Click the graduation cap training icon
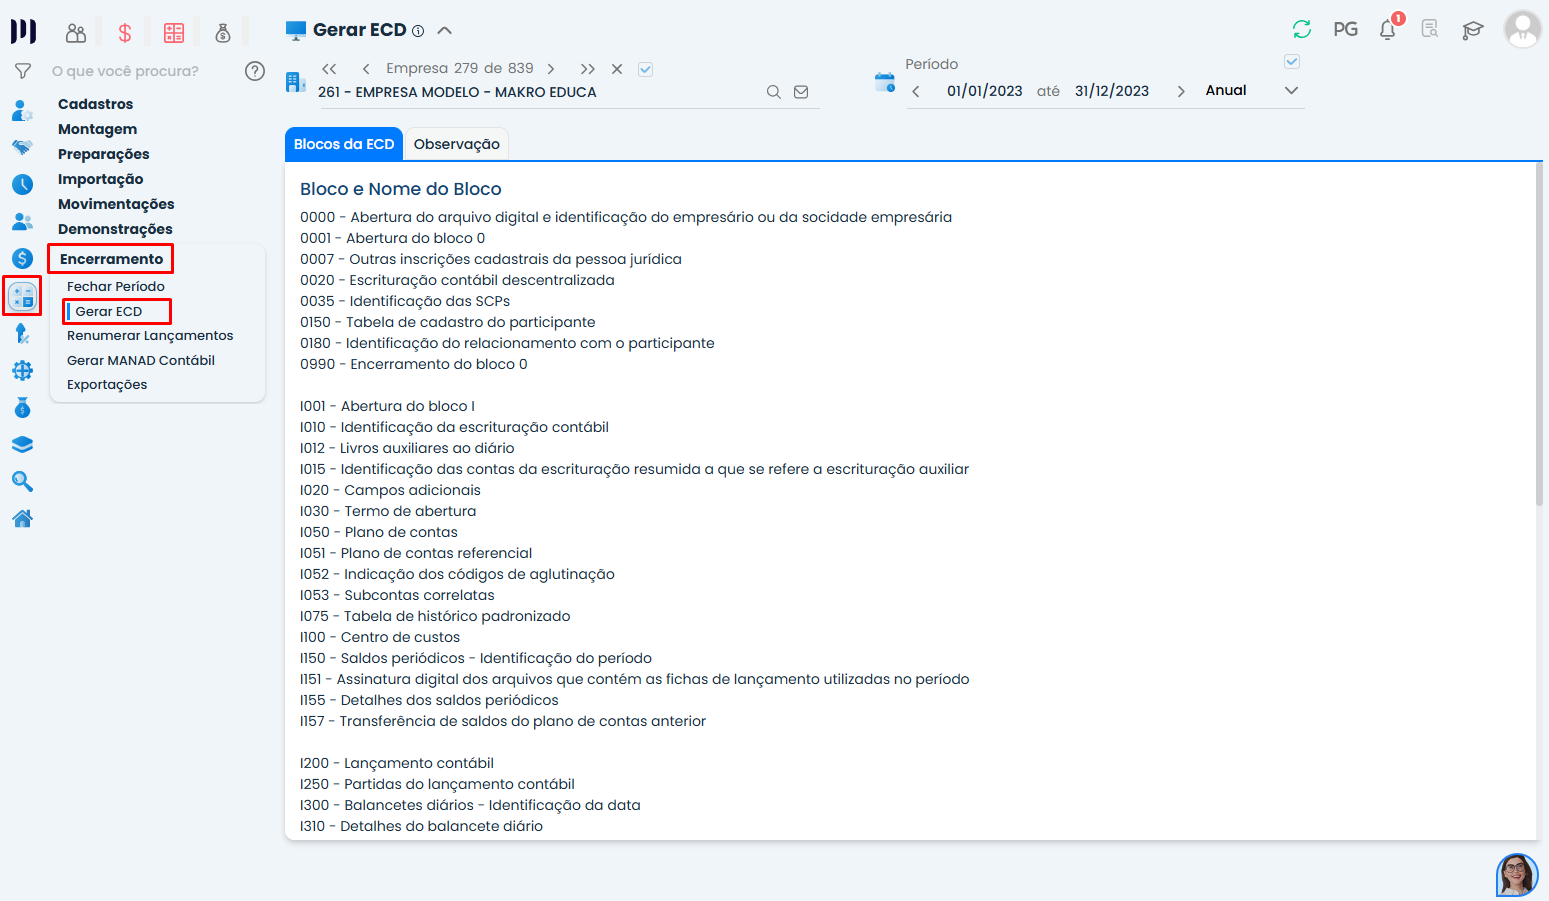Viewport: 1549px width, 901px height. tap(1472, 30)
